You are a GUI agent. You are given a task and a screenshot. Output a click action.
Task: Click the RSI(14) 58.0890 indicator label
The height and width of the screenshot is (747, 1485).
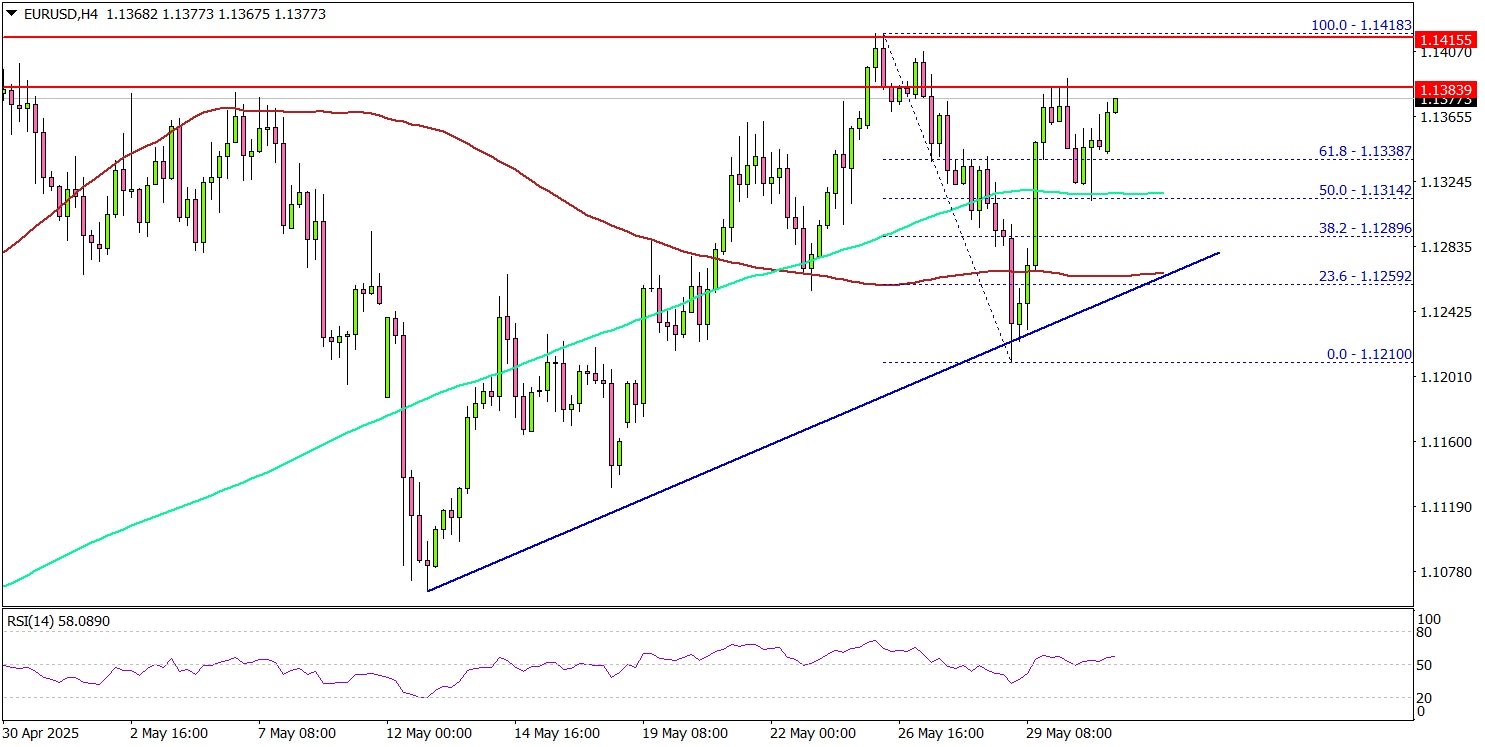(58, 621)
